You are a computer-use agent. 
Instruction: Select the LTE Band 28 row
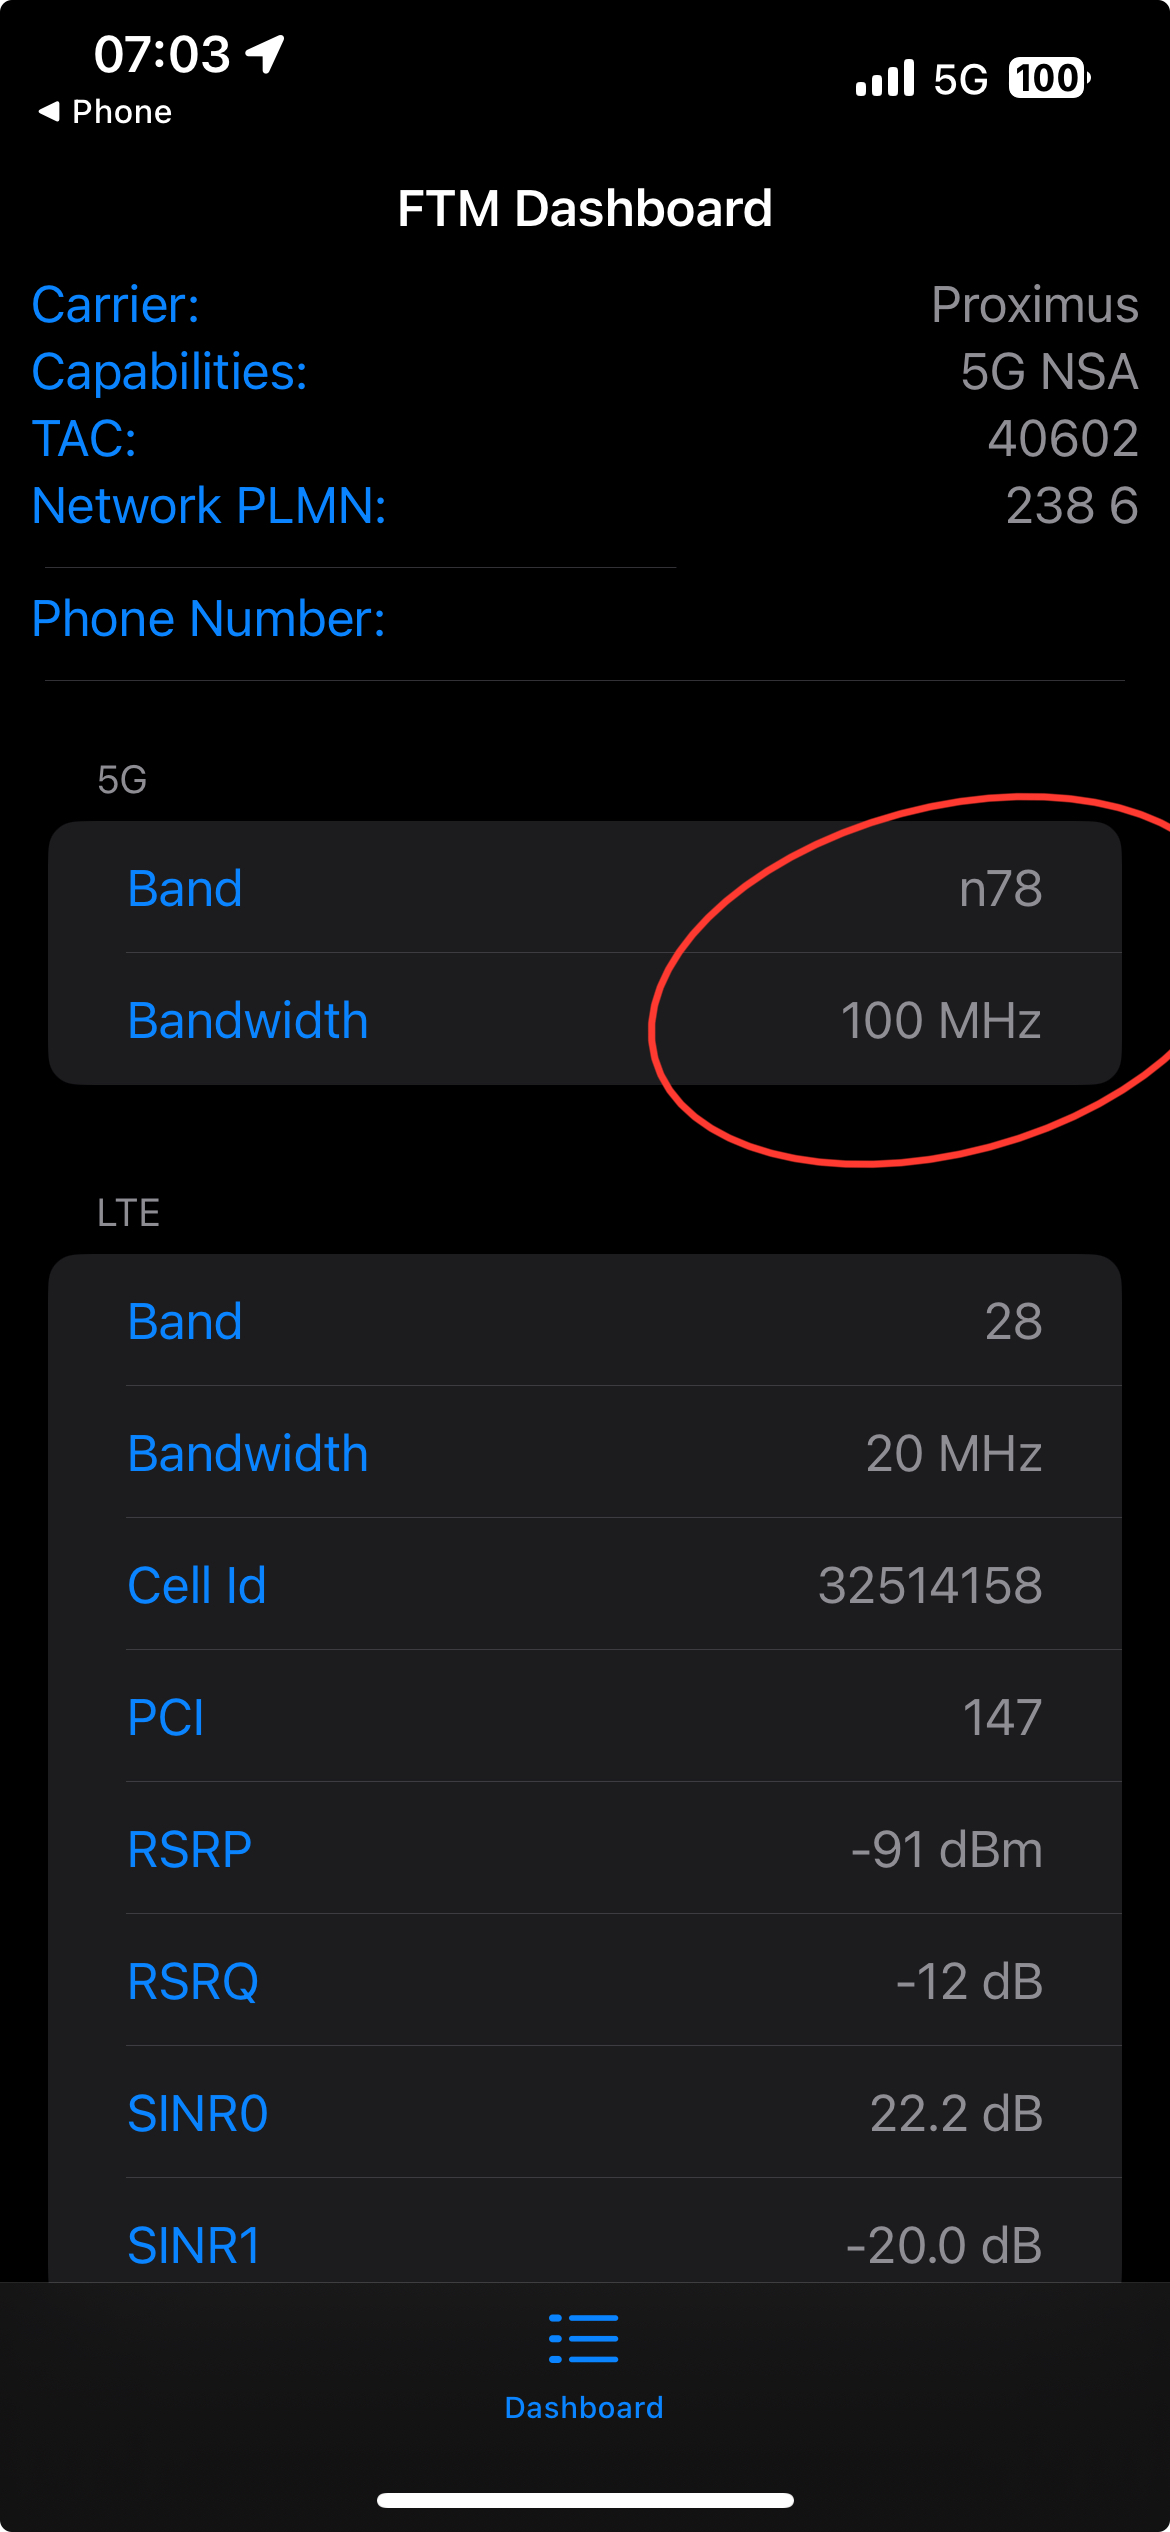584,1321
